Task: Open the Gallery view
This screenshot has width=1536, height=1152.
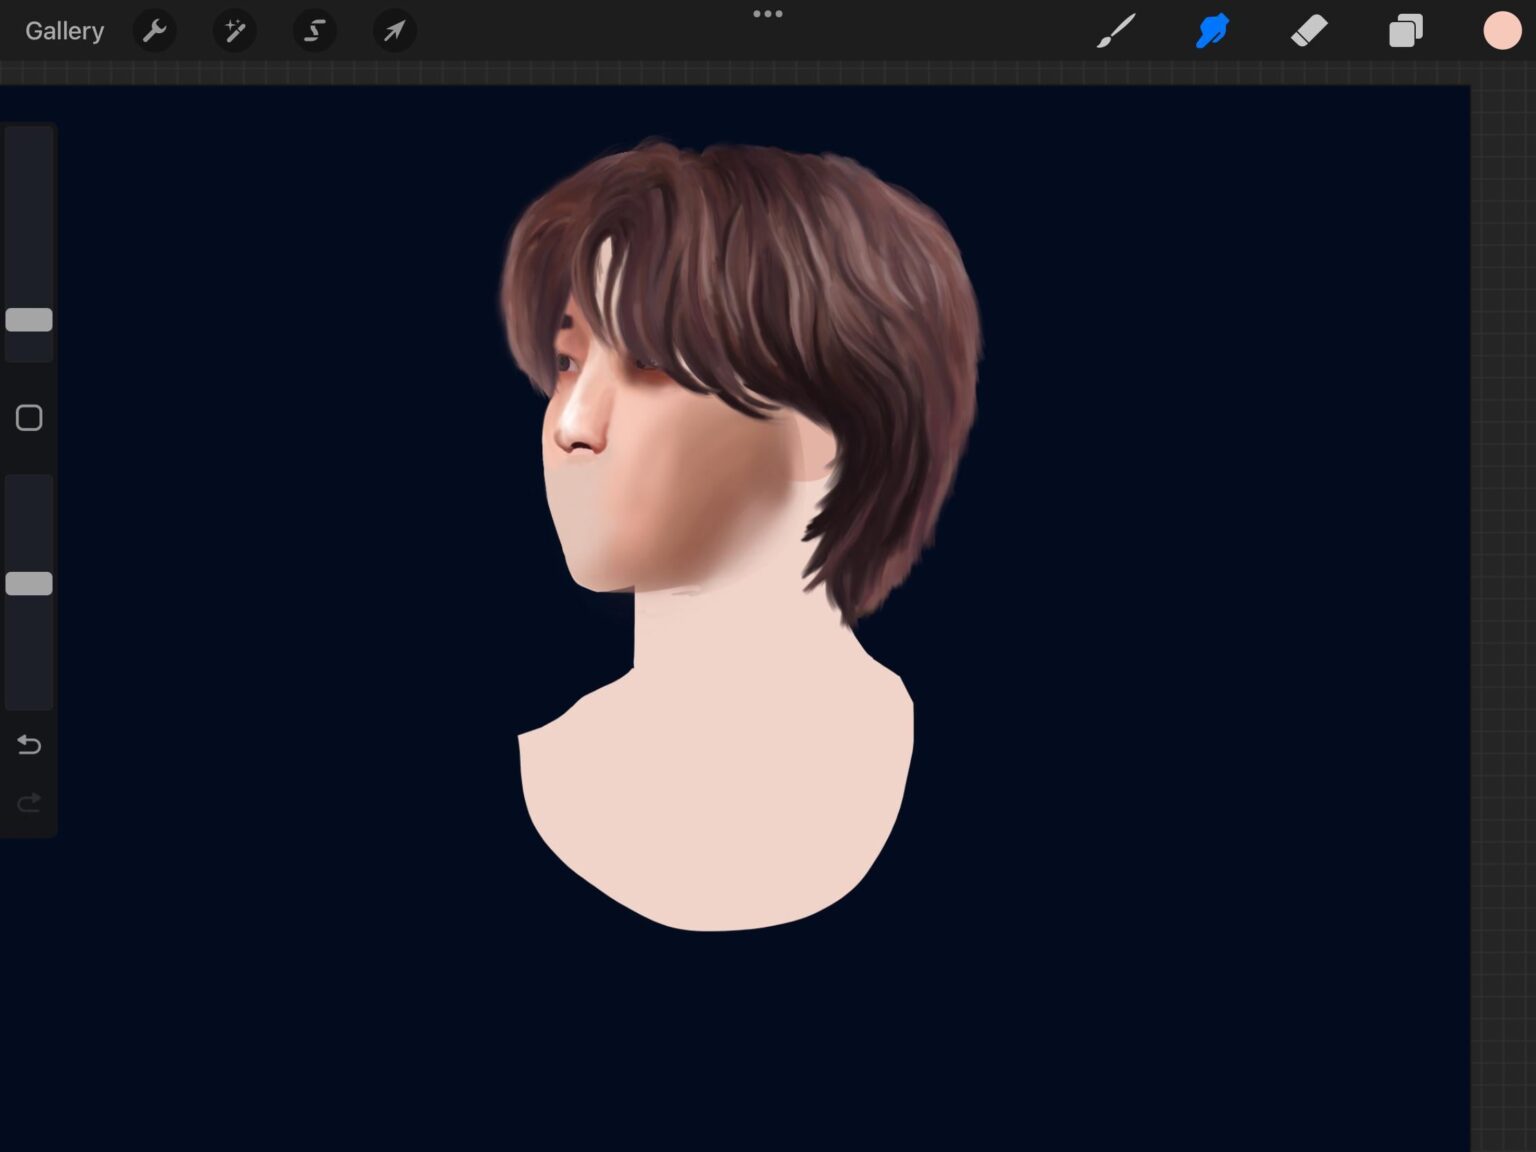Action: [64, 31]
